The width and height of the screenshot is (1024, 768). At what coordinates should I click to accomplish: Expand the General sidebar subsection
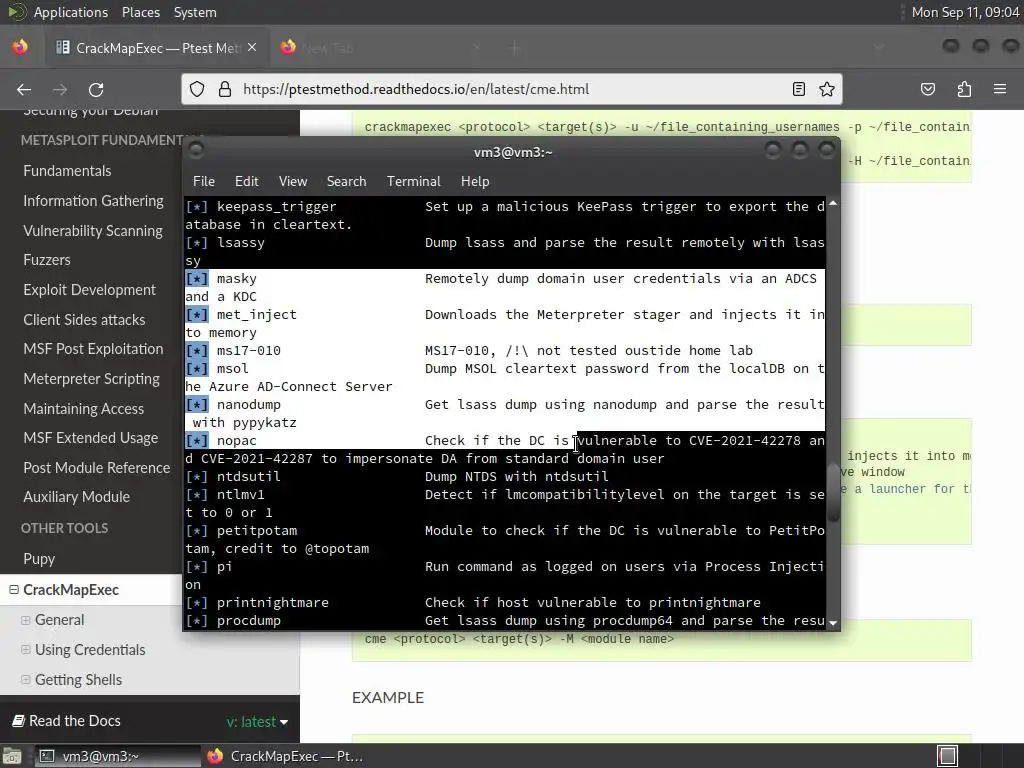tap(25, 620)
